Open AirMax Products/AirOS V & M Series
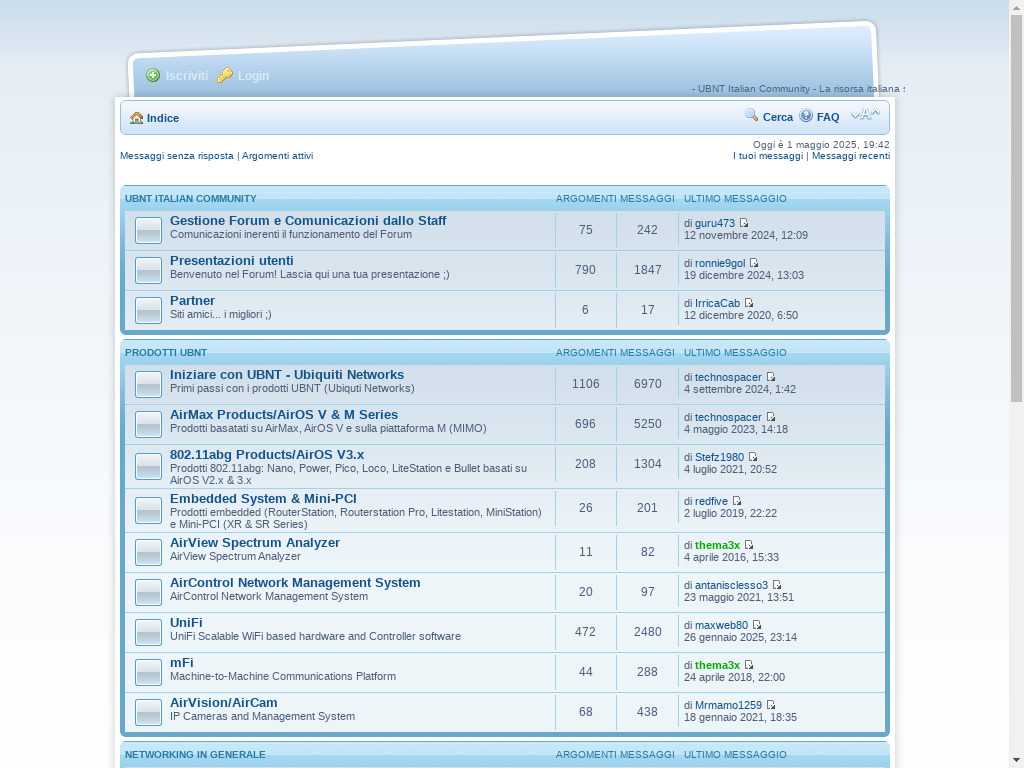This screenshot has width=1024, height=768. click(x=284, y=415)
